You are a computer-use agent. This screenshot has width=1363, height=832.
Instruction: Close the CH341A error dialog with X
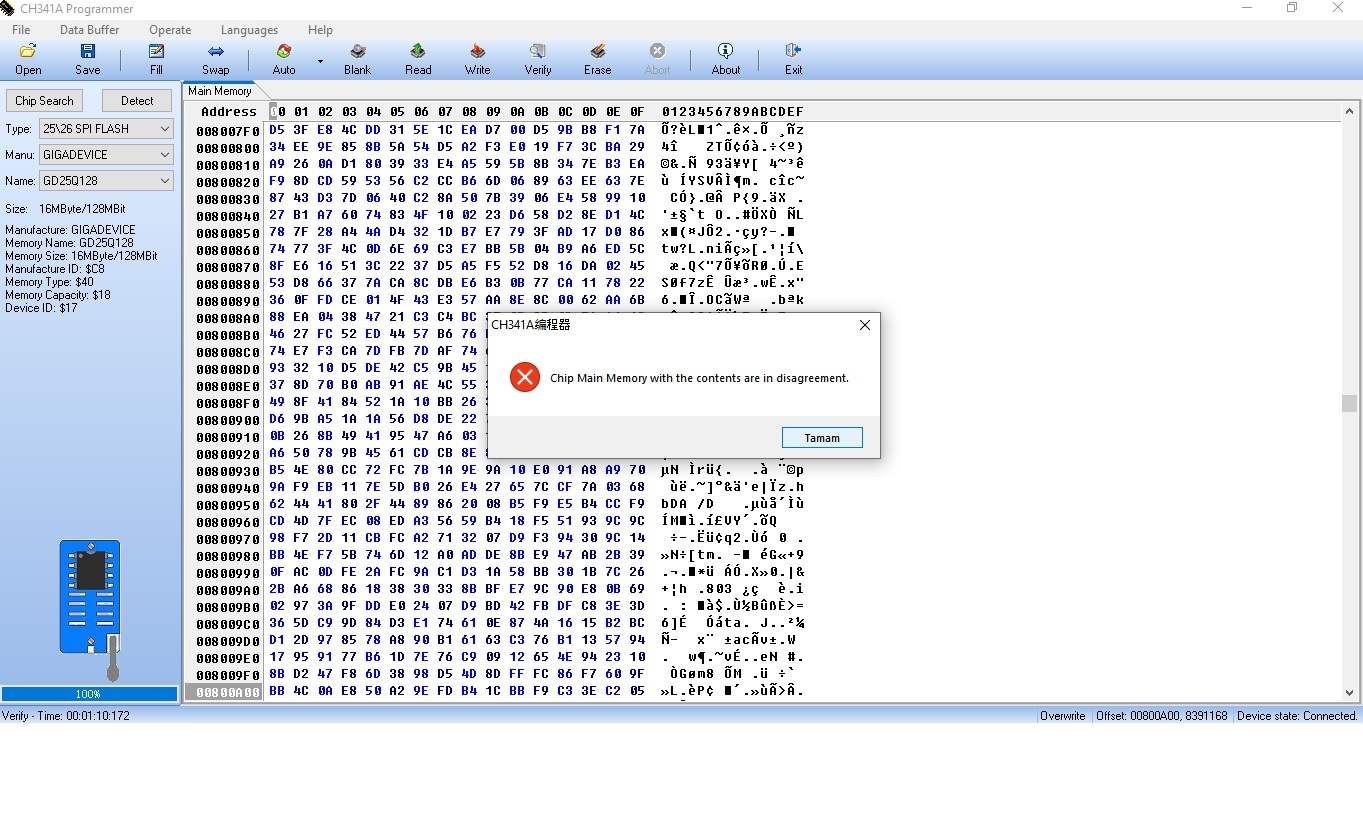coord(865,325)
